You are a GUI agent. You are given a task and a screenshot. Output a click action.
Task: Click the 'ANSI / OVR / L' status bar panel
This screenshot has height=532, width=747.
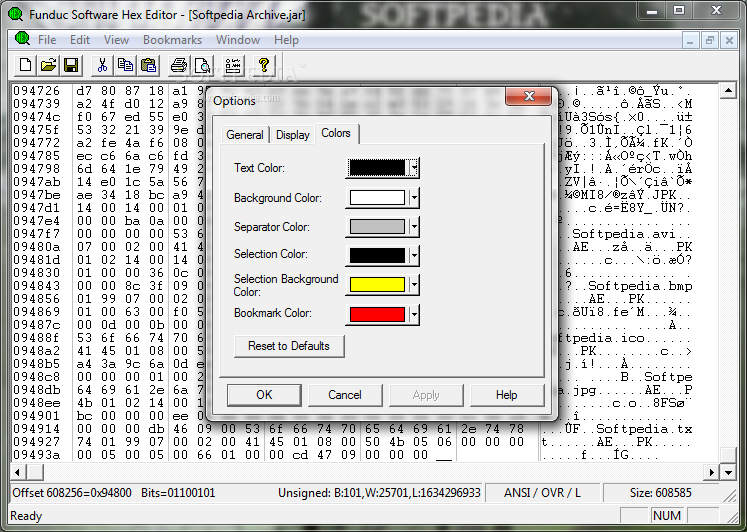tap(542, 493)
